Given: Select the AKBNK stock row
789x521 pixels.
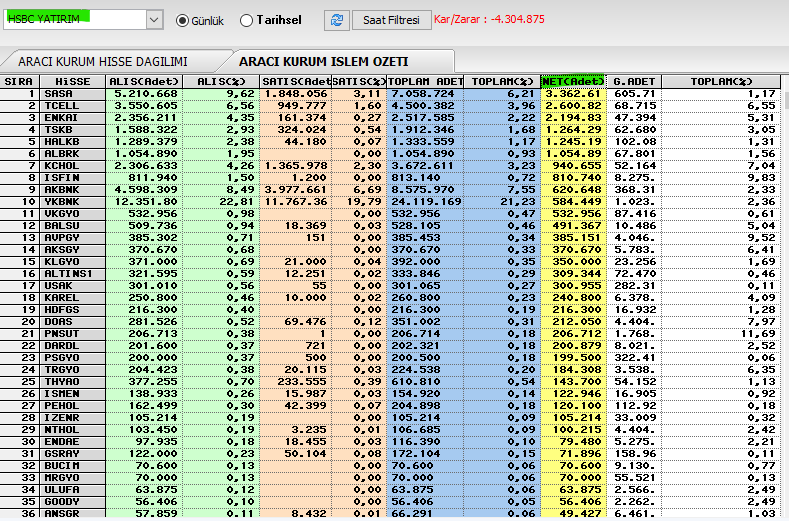Looking at the screenshot, I should pyautogui.click(x=390, y=190).
